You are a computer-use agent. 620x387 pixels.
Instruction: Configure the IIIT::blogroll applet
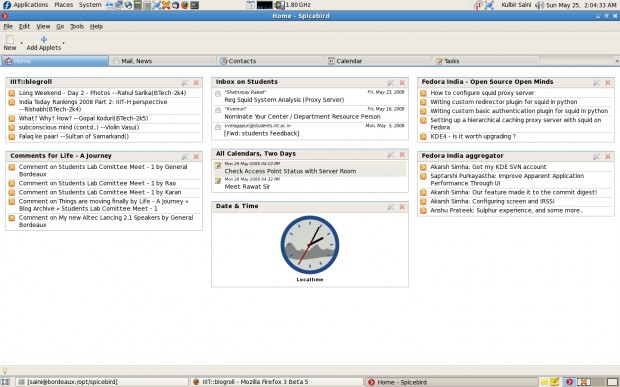[x=185, y=83]
